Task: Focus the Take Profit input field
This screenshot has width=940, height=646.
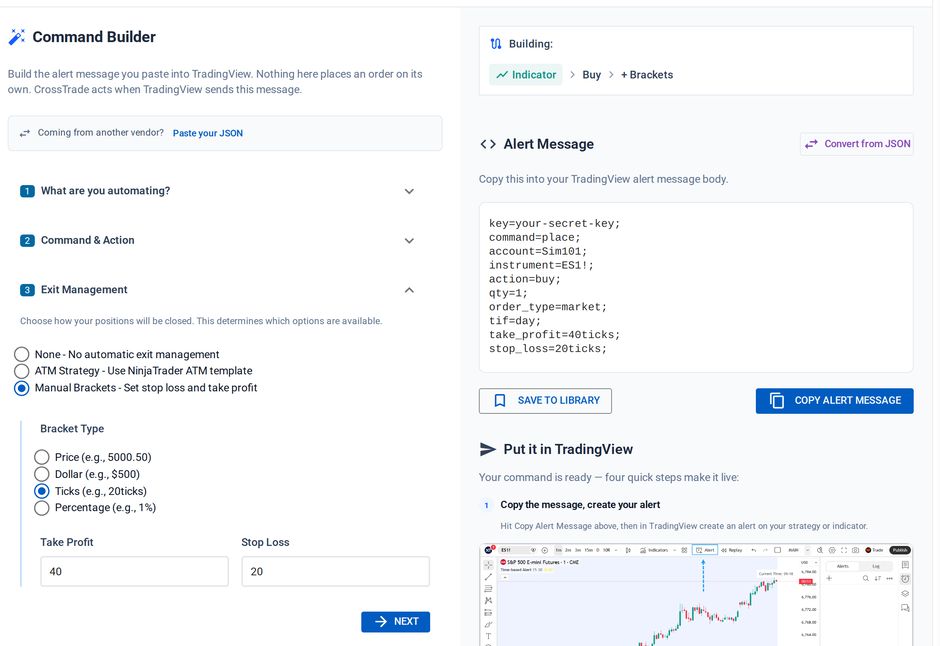Action: click(134, 571)
